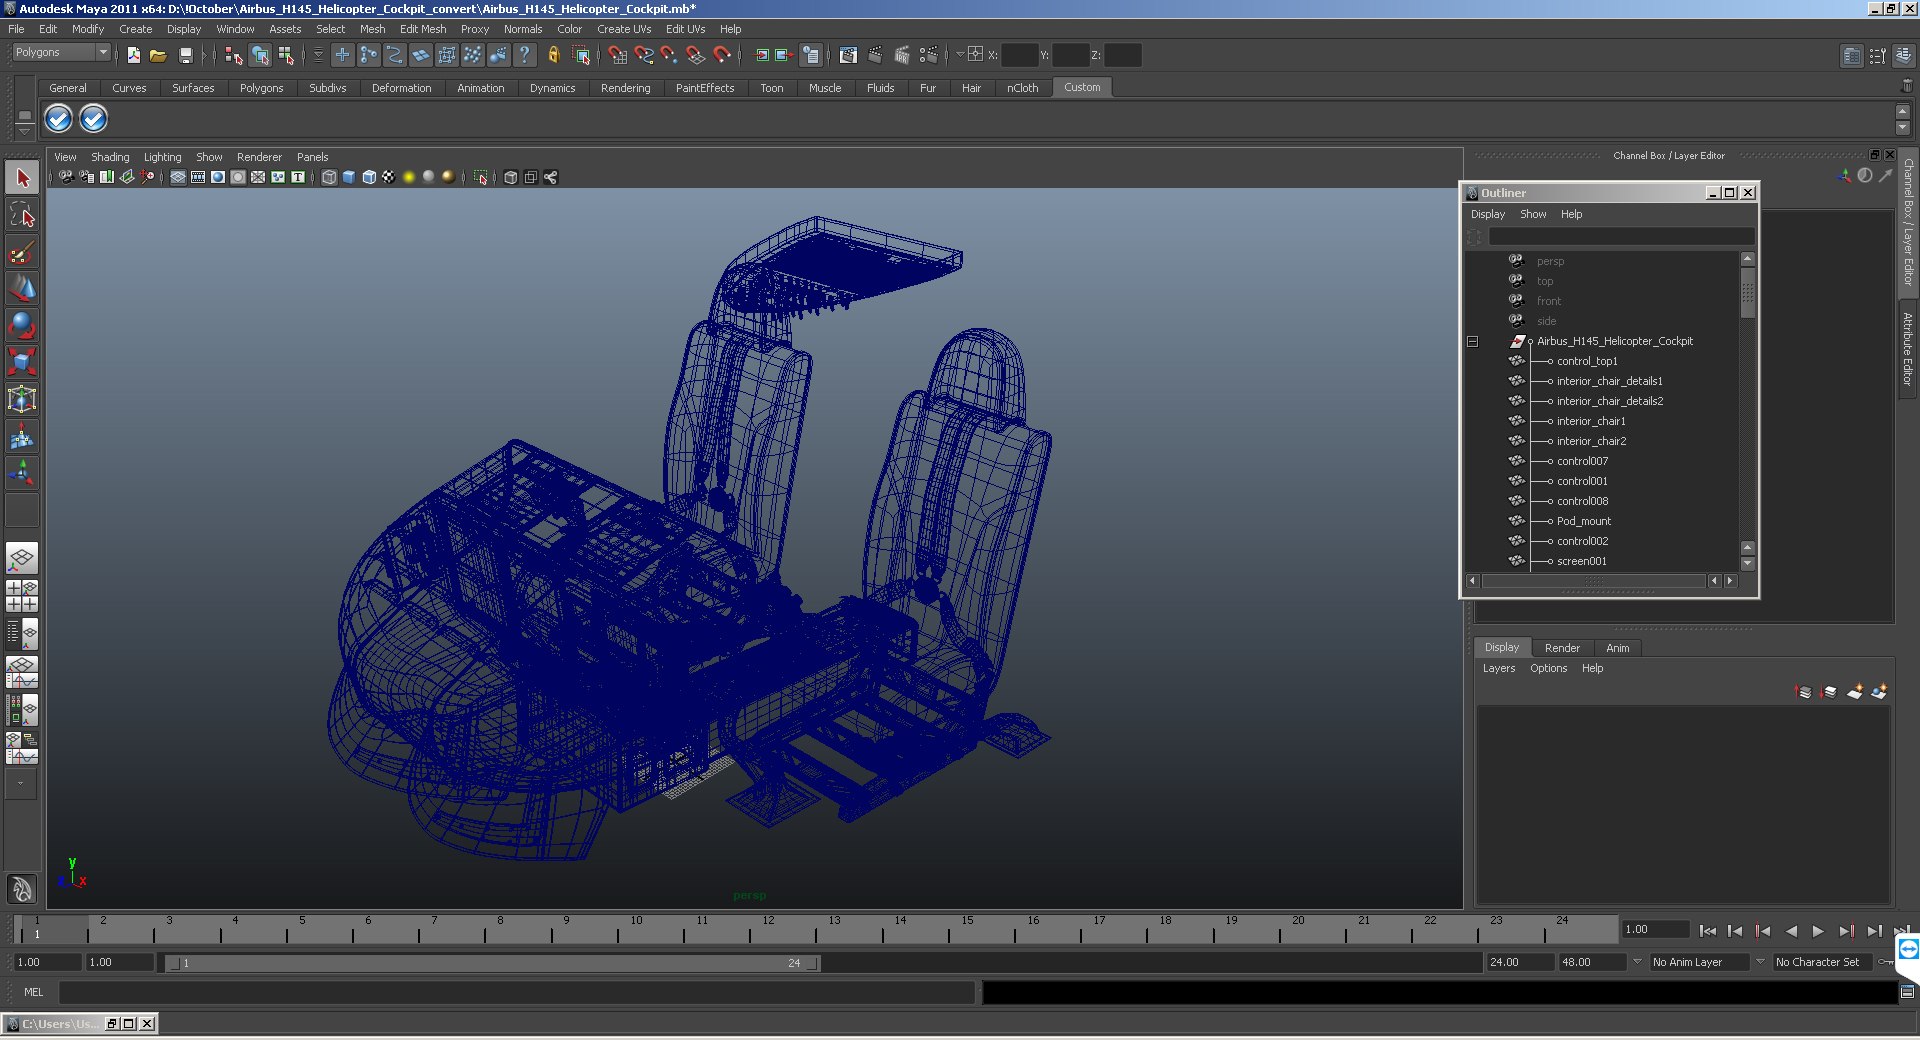This screenshot has width=1920, height=1040.
Task: Open the selection mask dropdown arrow on status line
Action: pos(318,55)
